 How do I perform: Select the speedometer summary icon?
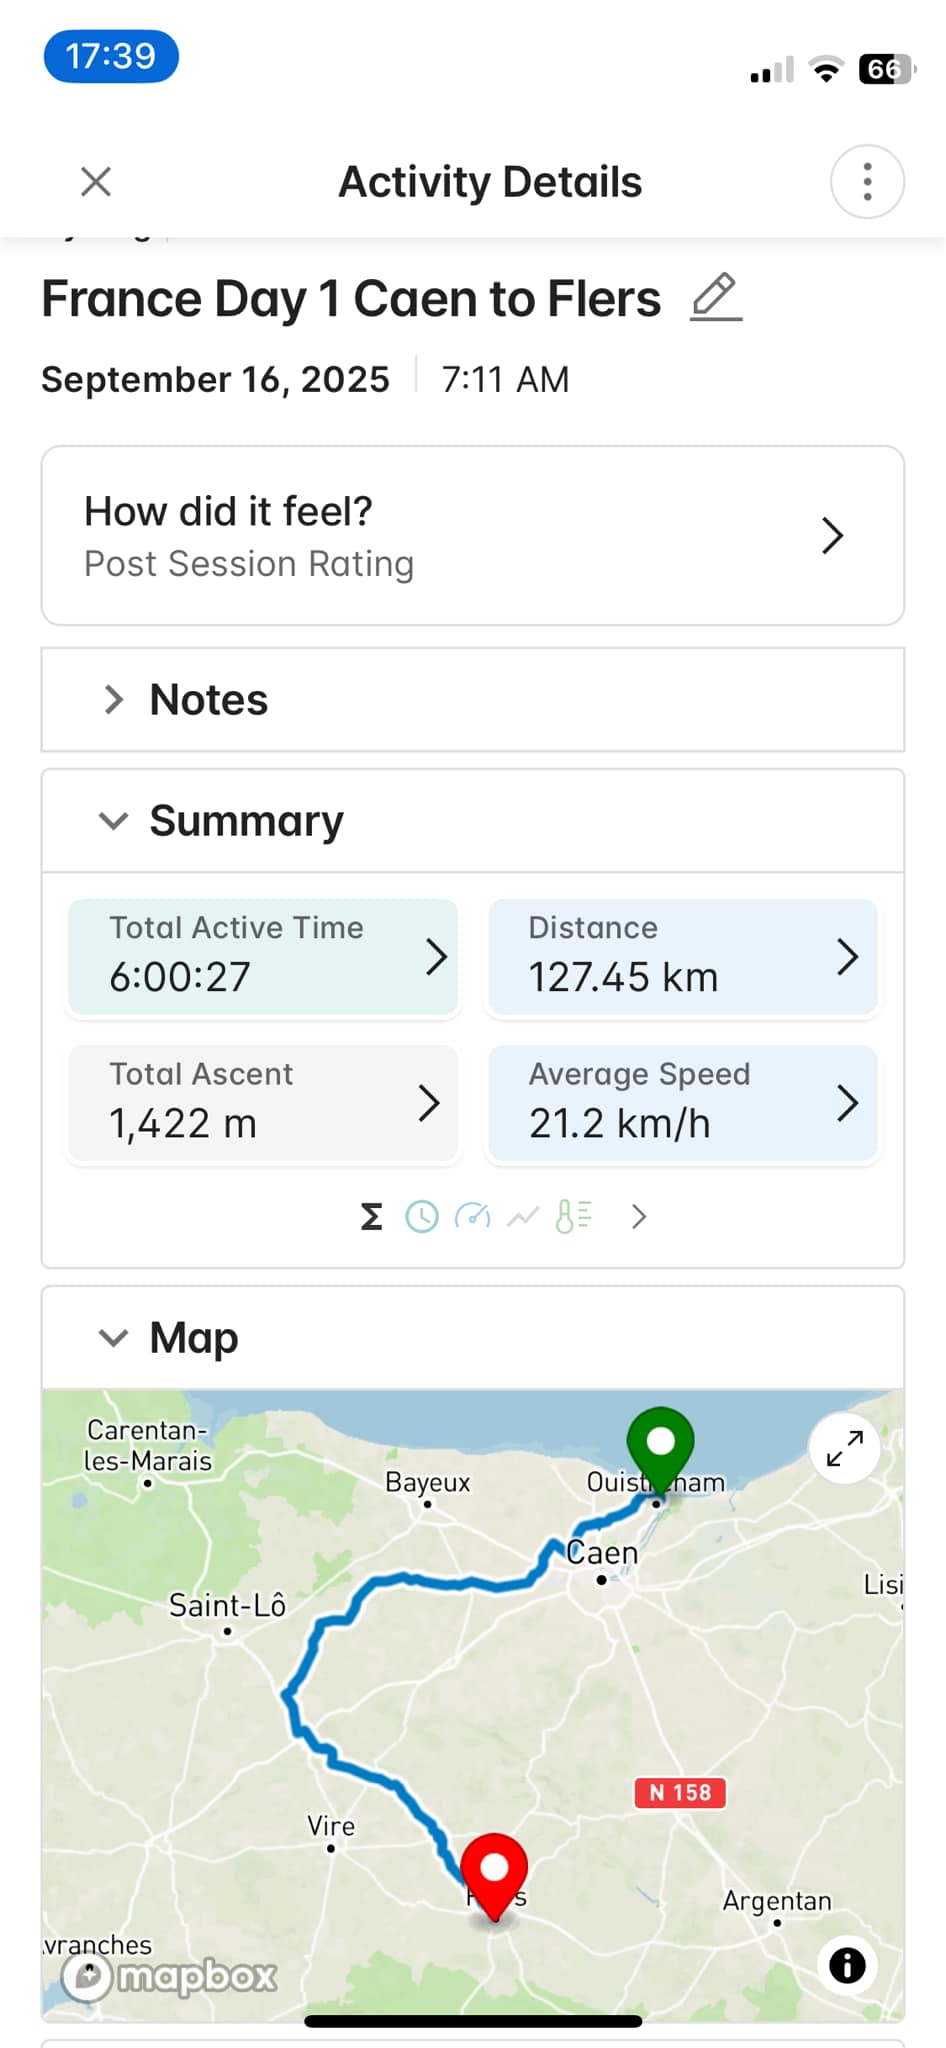click(472, 1216)
